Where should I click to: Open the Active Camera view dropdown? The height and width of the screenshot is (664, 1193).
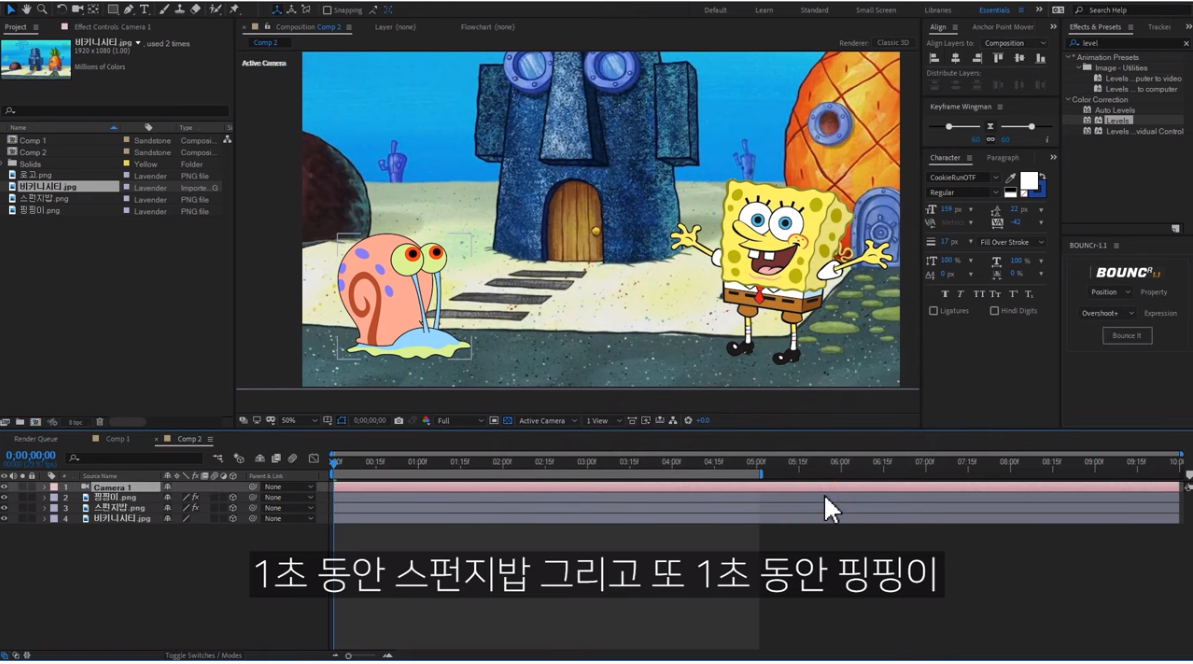[548, 421]
